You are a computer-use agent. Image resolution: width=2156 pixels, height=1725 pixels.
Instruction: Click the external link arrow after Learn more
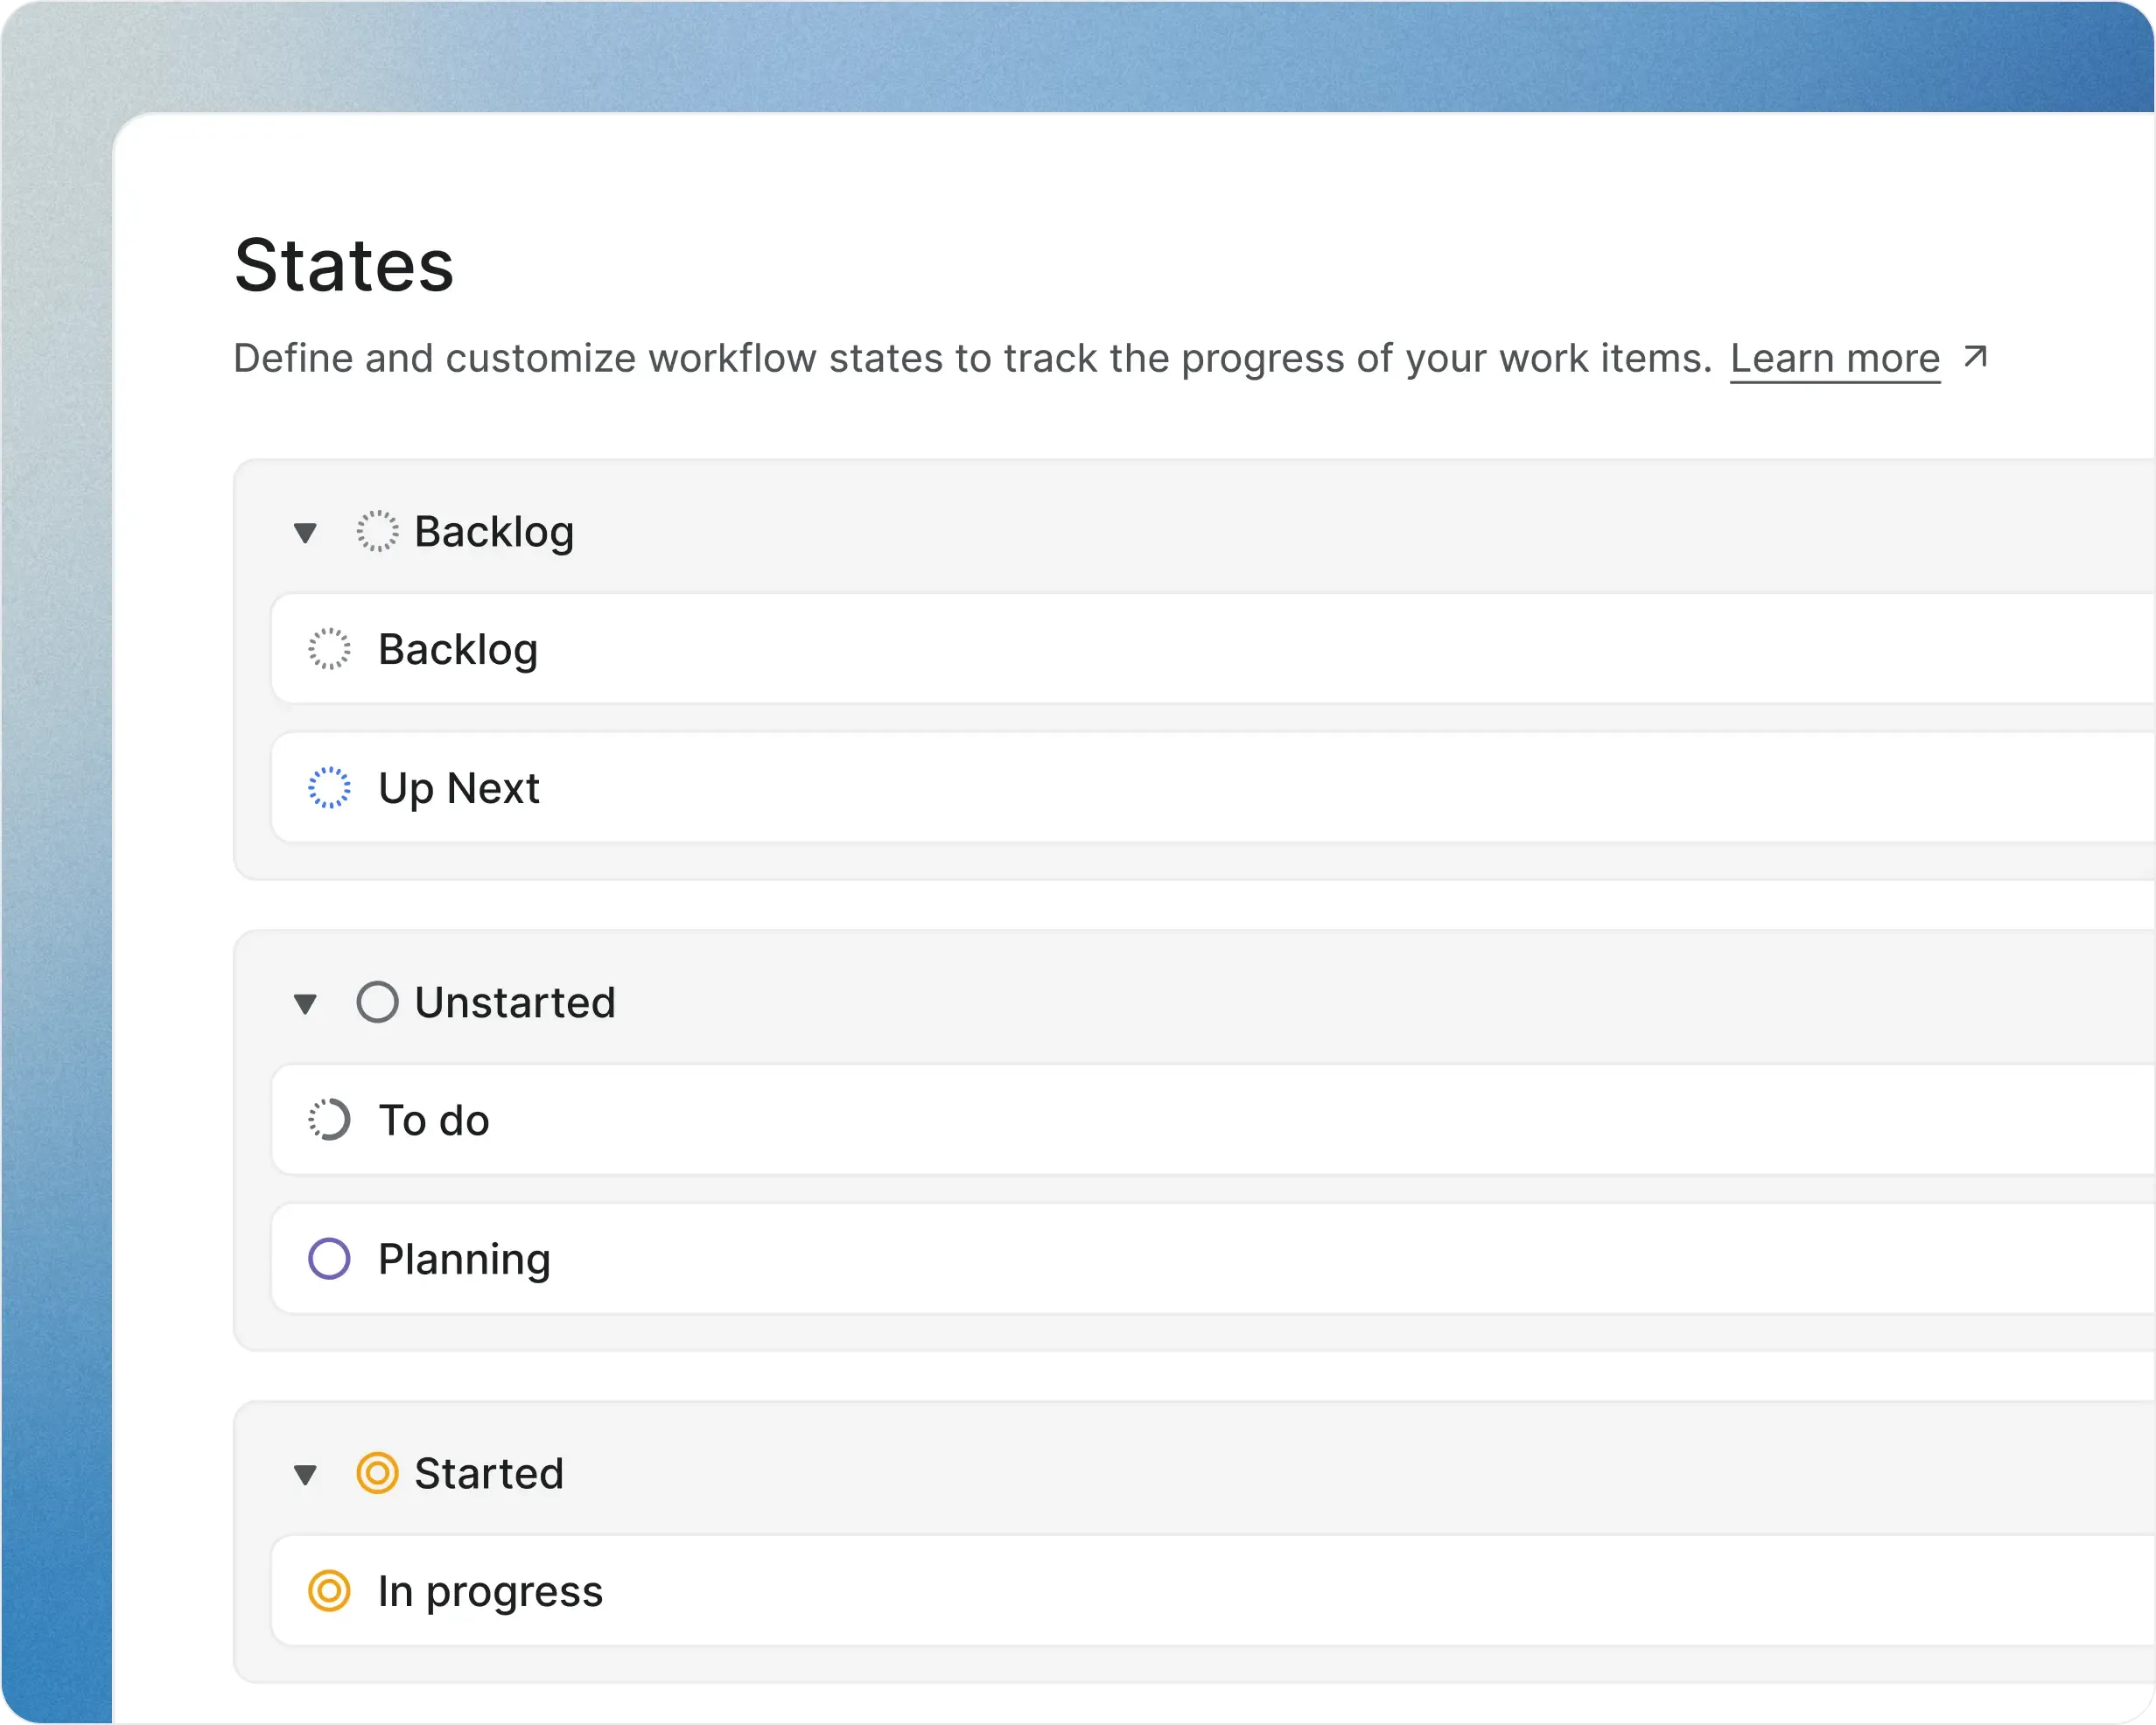1974,357
